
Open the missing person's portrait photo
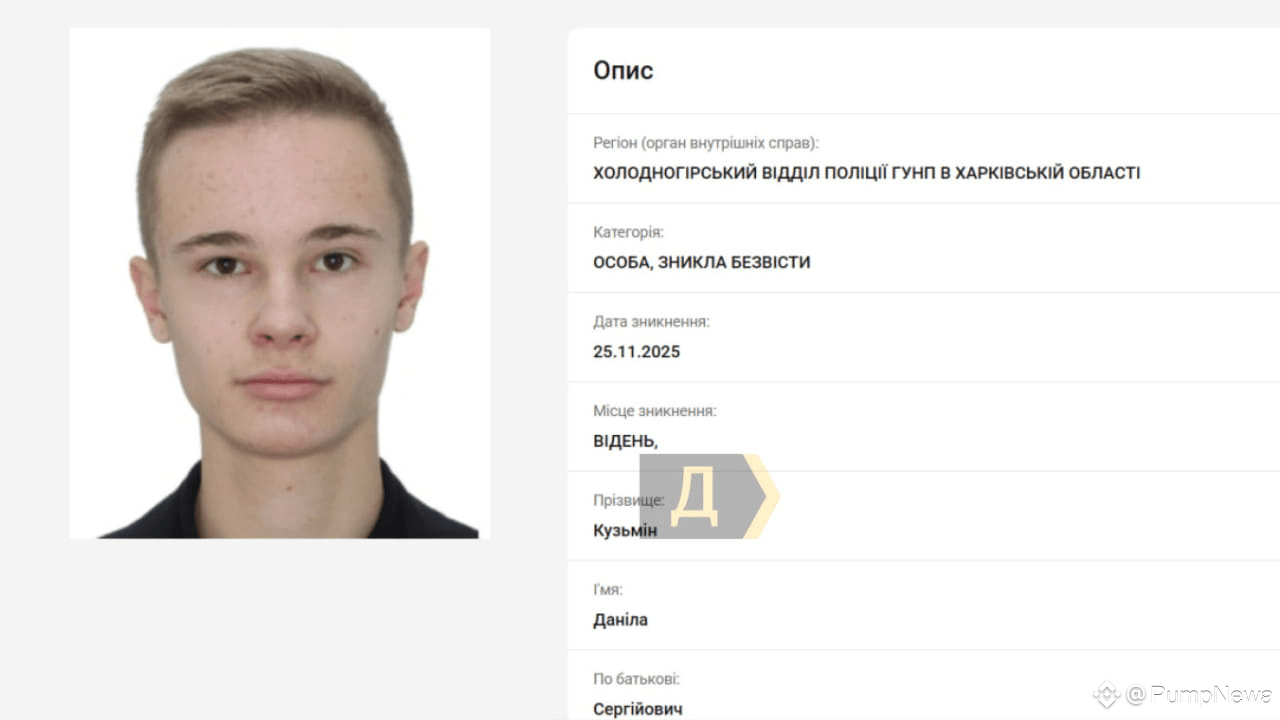tap(279, 283)
